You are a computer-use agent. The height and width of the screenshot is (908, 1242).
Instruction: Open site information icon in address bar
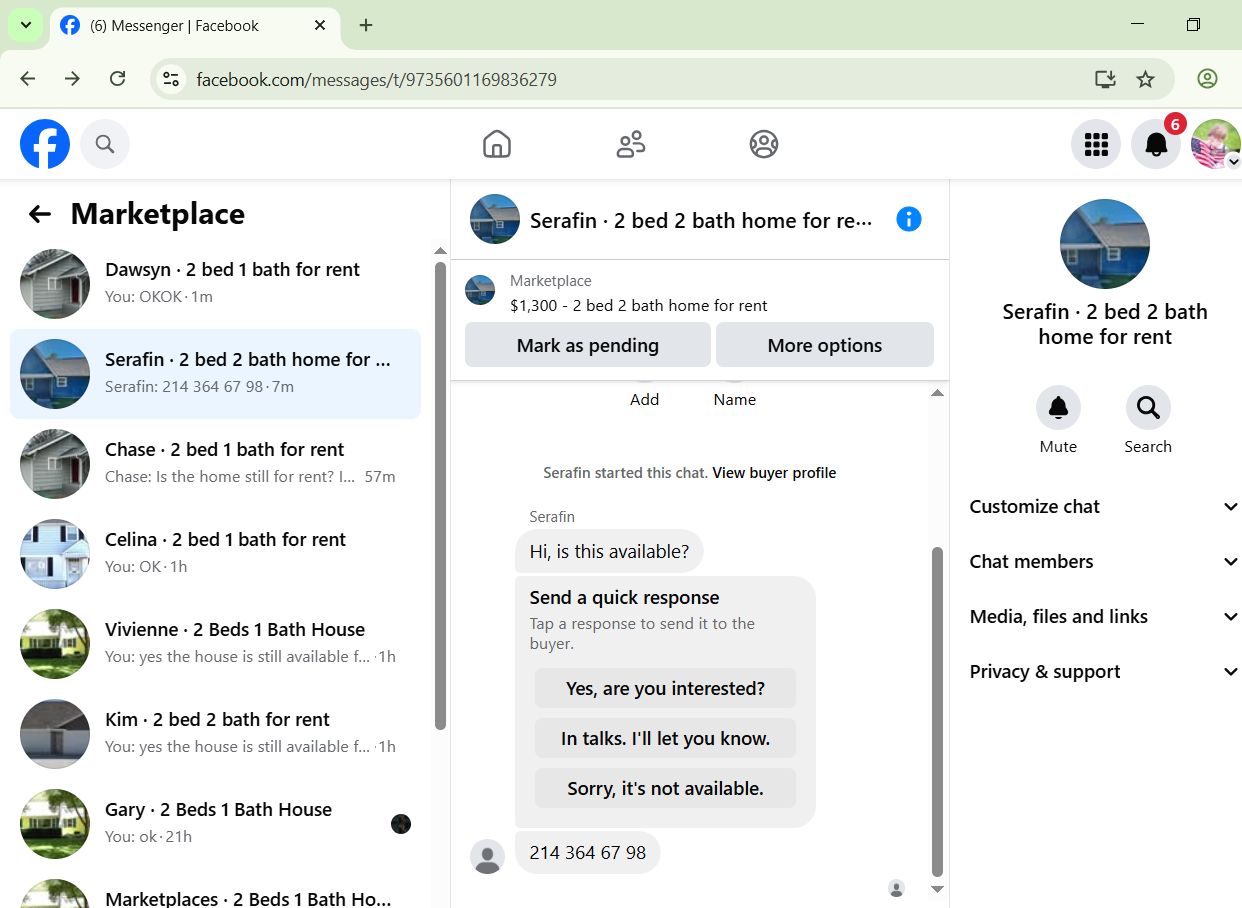[x=171, y=79]
